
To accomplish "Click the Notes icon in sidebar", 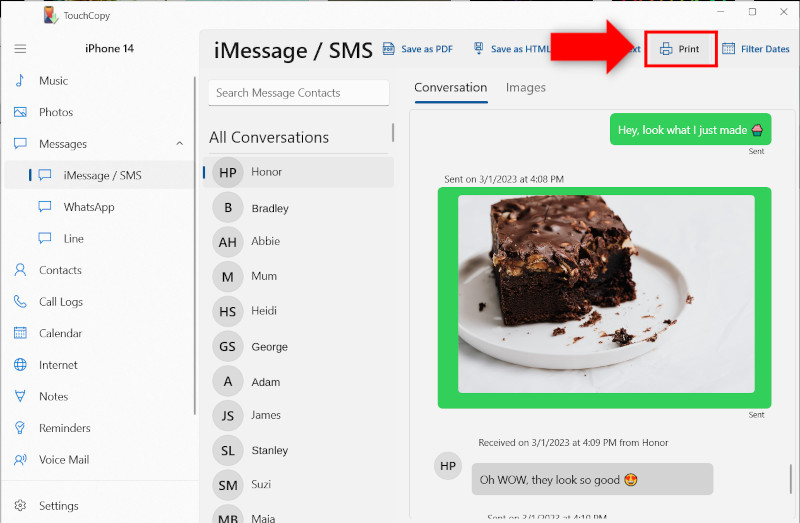I will pyautogui.click(x=20, y=396).
